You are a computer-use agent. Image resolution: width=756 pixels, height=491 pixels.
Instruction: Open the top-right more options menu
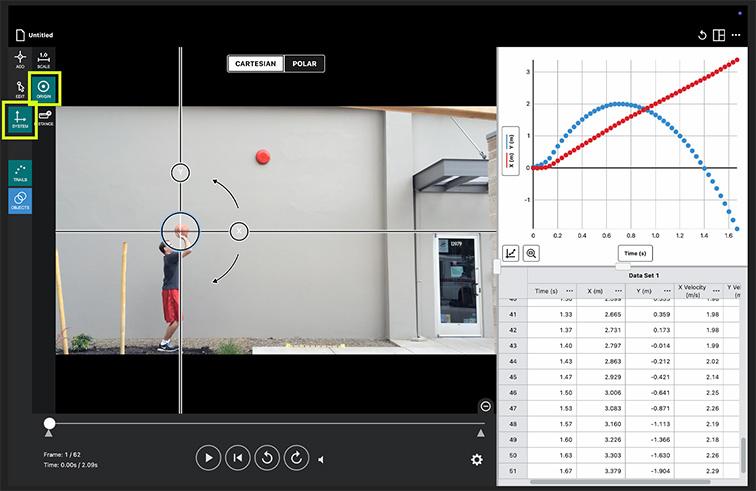point(736,35)
